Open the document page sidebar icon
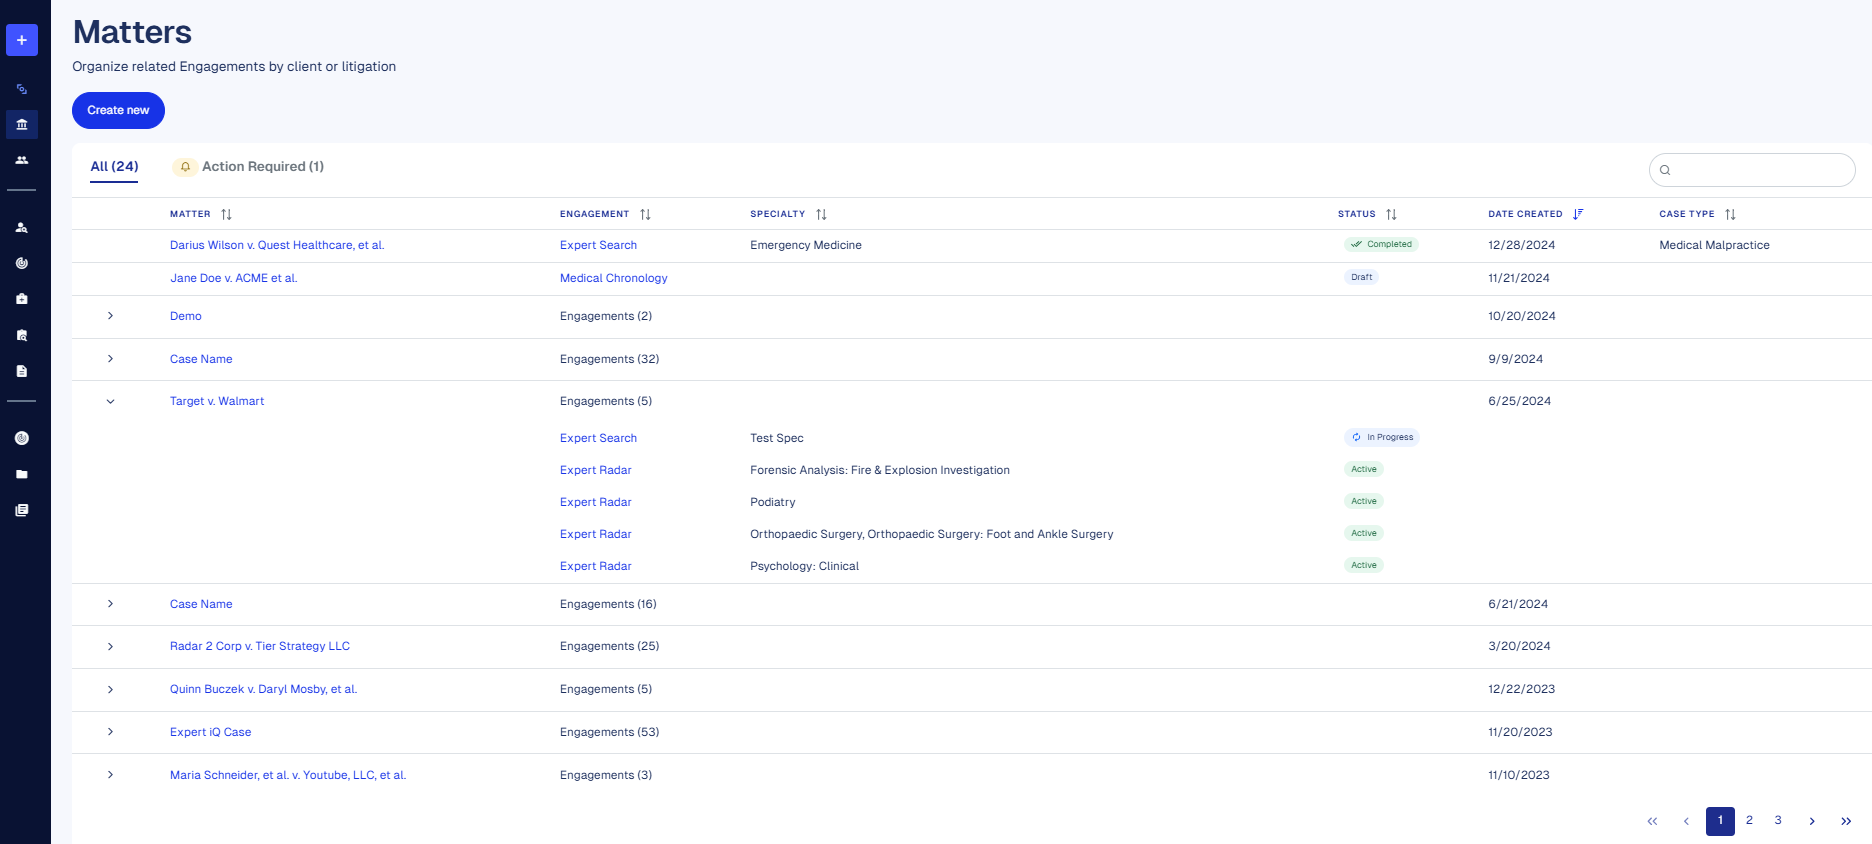The image size is (1872, 844). coord(22,371)
